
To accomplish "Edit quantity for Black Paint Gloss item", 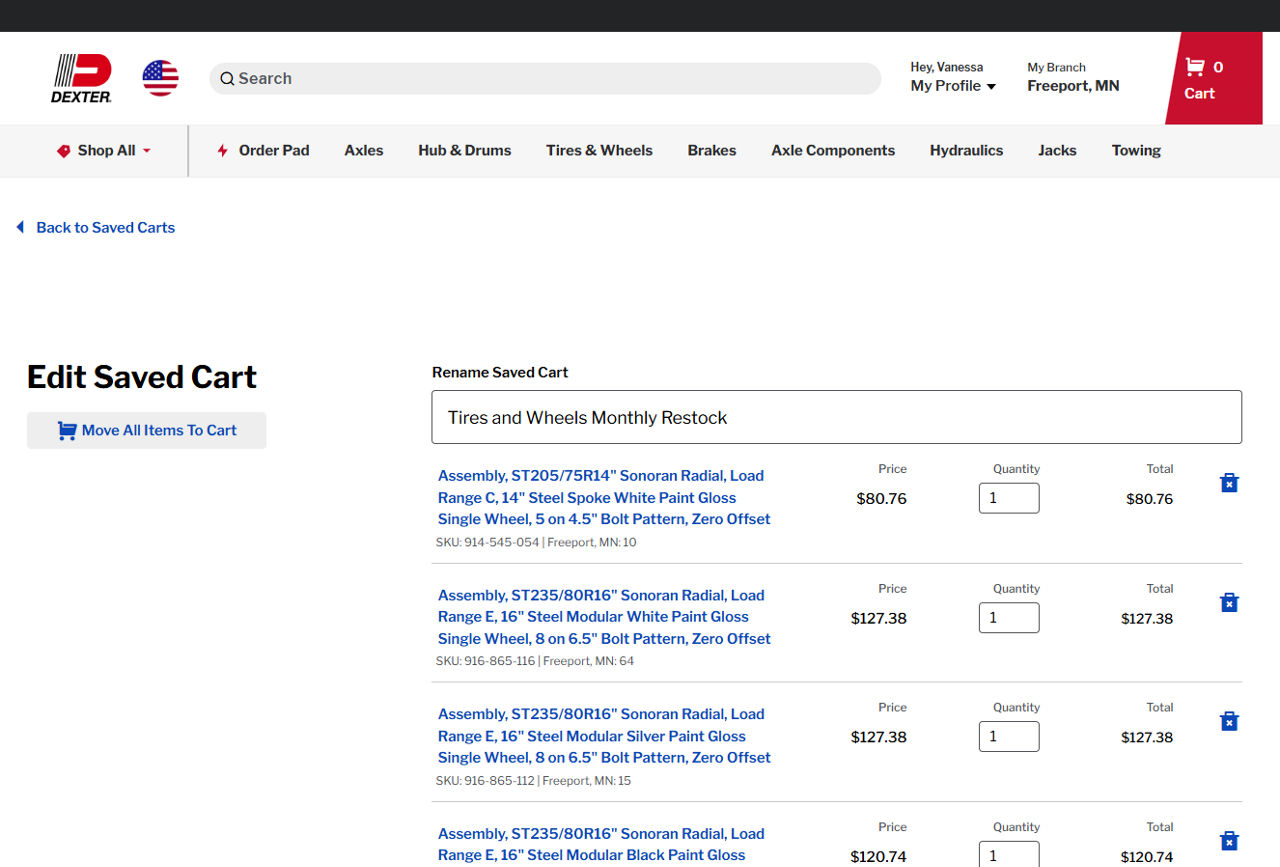I will [1009, 854].
